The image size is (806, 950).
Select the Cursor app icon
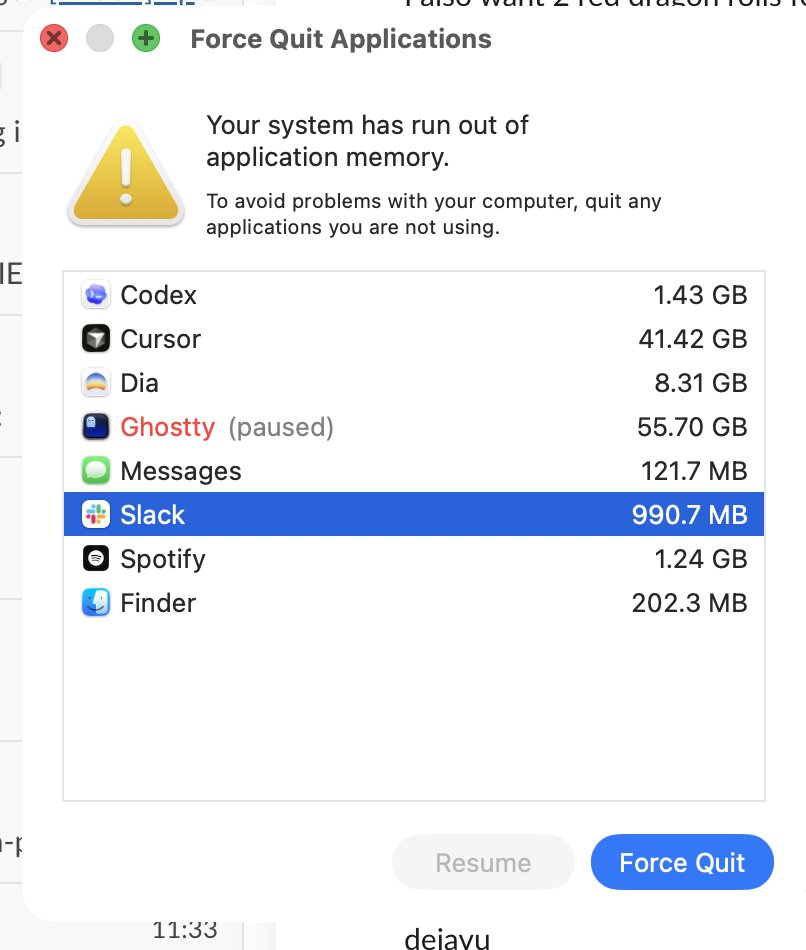coord(96,339)
